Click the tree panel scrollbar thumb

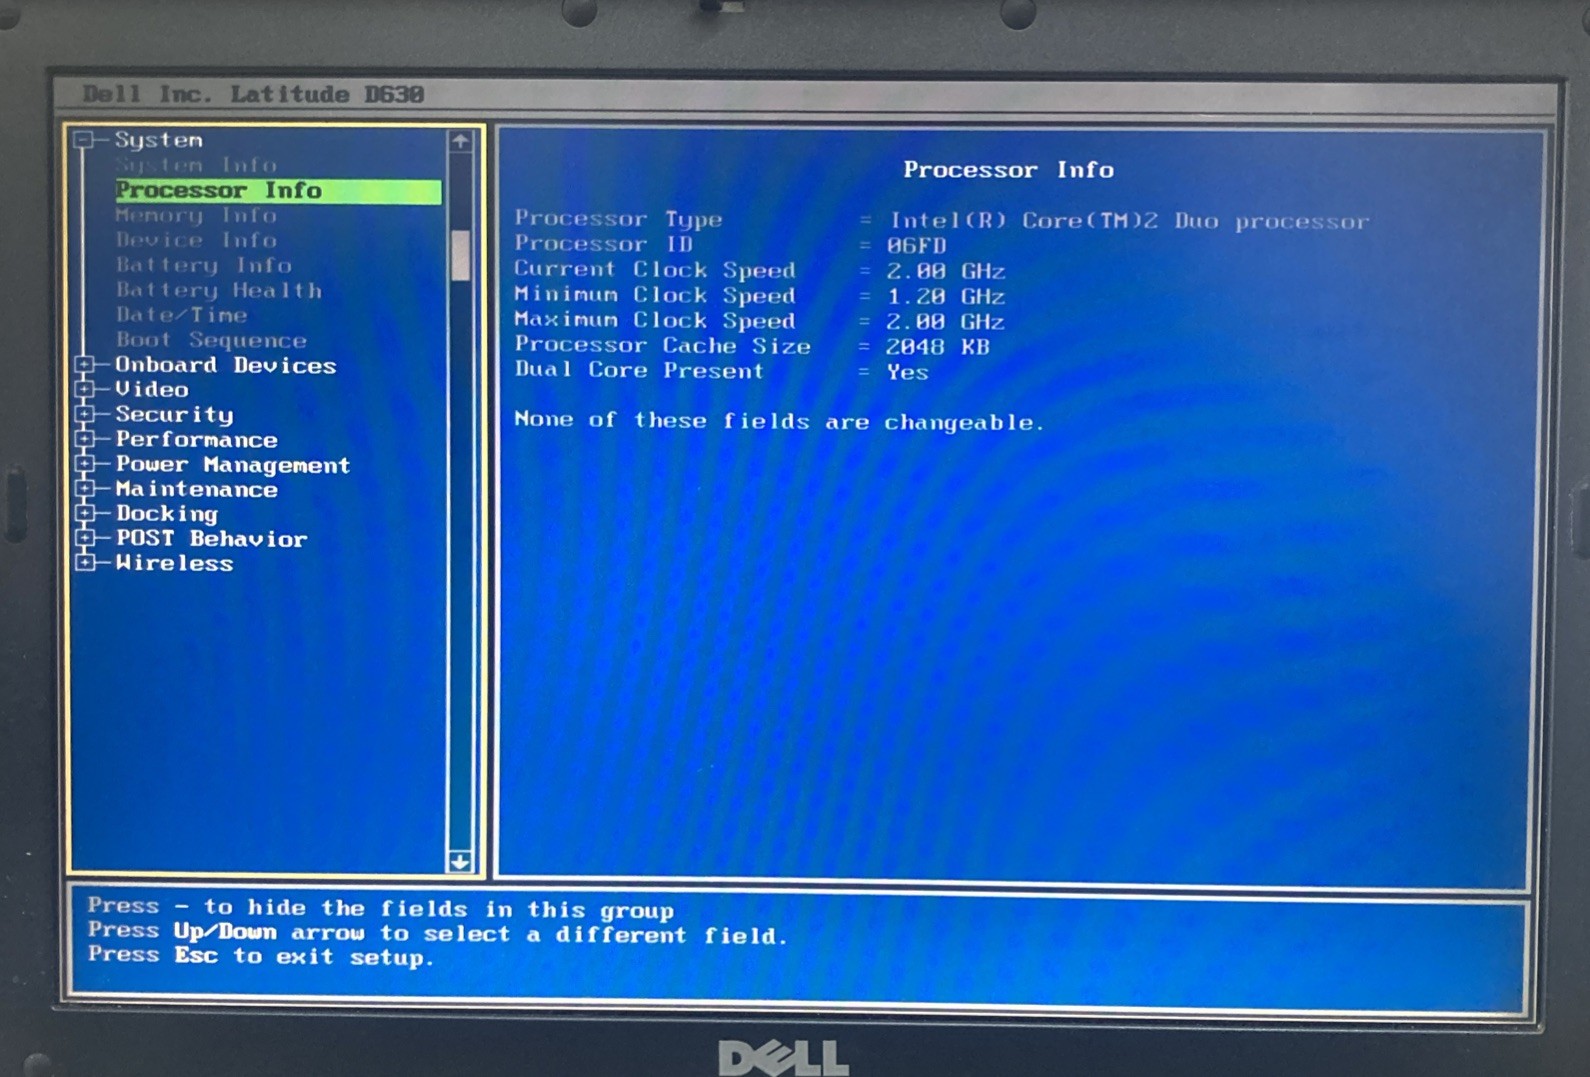(460, 255)
